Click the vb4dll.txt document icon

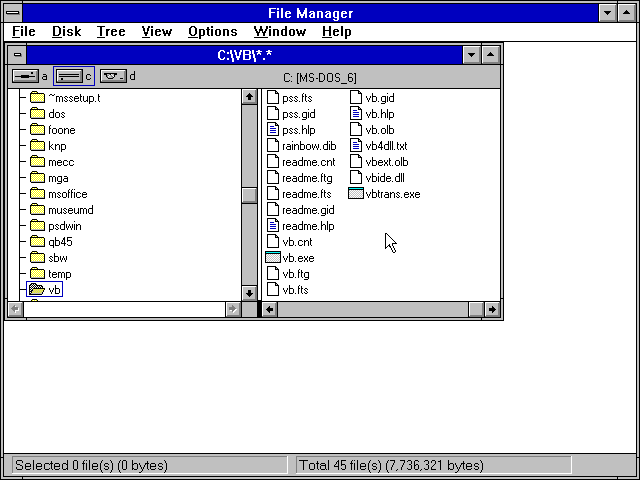(x=356, y=146)
